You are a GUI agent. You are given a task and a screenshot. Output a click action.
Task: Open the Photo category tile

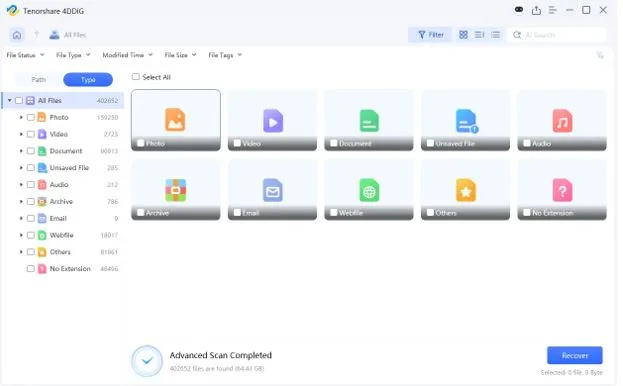tap(176, 120)
